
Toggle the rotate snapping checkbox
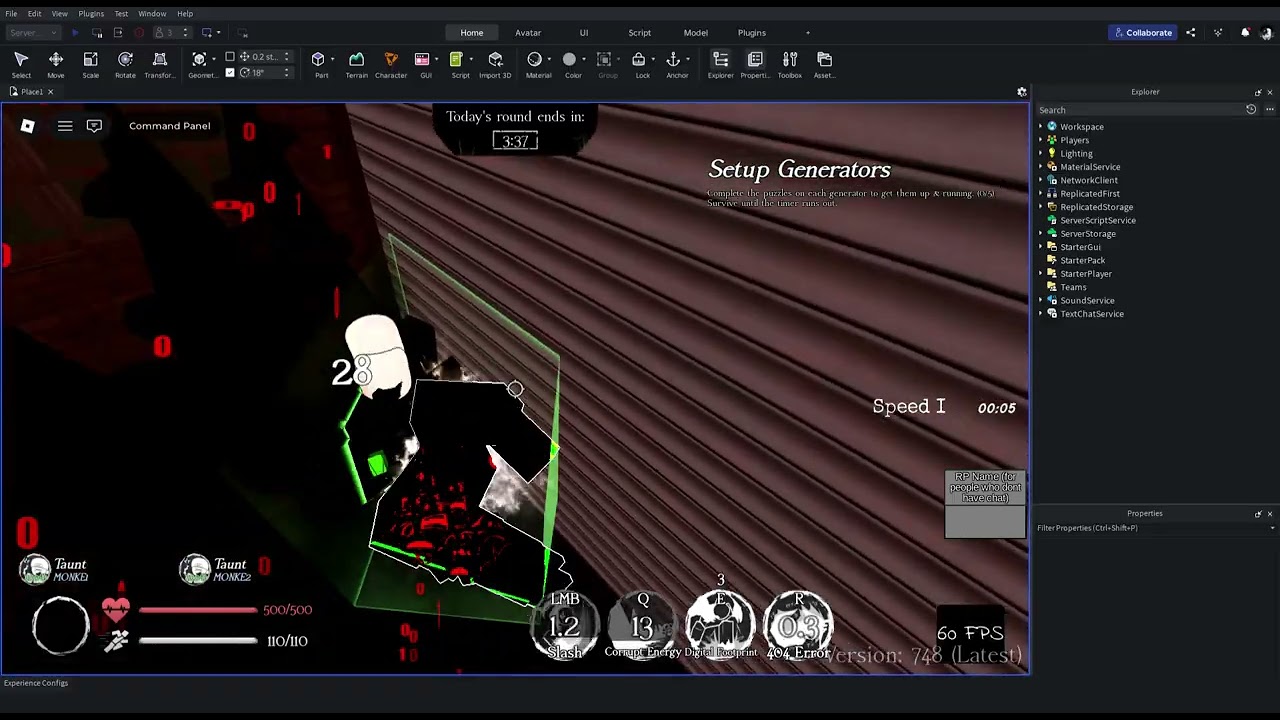(x=230, y=72)
